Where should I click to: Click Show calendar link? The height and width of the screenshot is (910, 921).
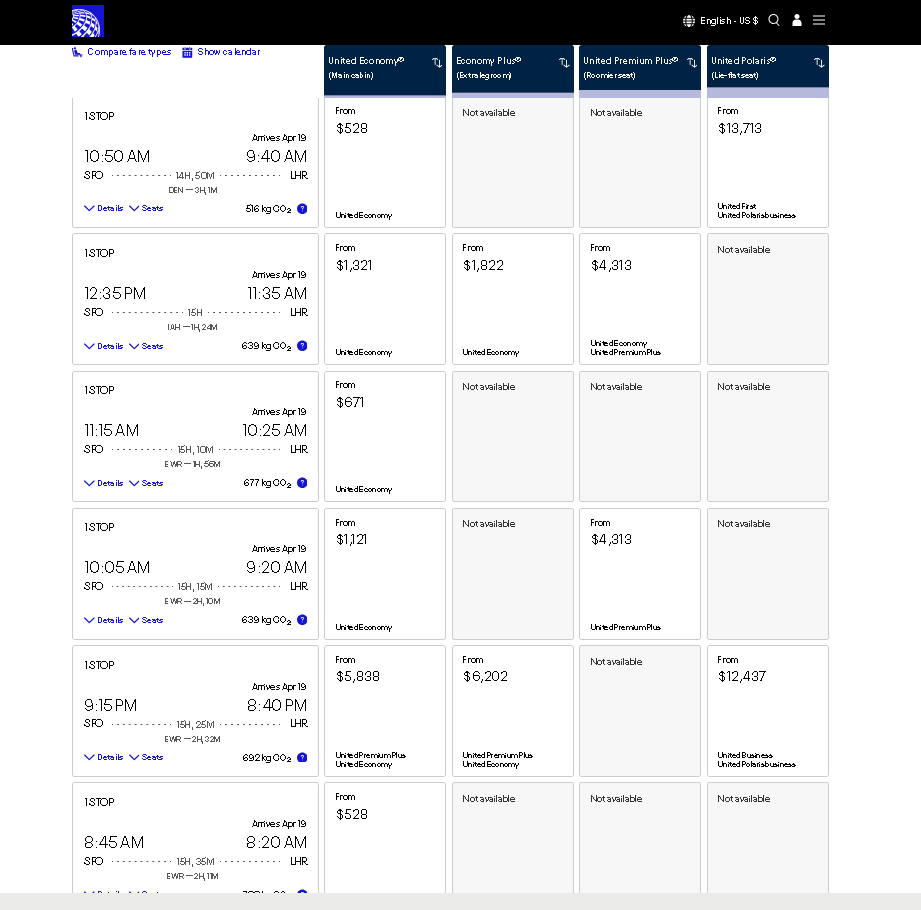coord(221,52)
